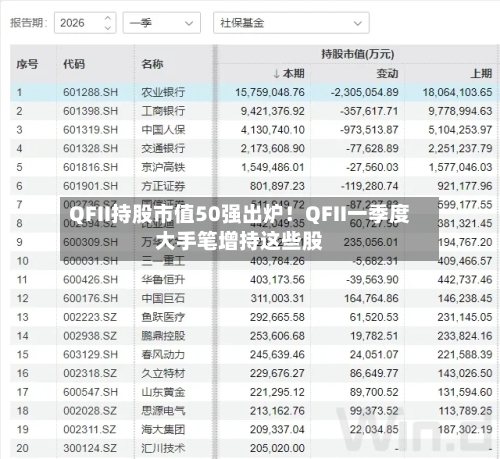The image size is (500, 459).
Task: Click change value 24,051.07
Action: tap(374, 354)
